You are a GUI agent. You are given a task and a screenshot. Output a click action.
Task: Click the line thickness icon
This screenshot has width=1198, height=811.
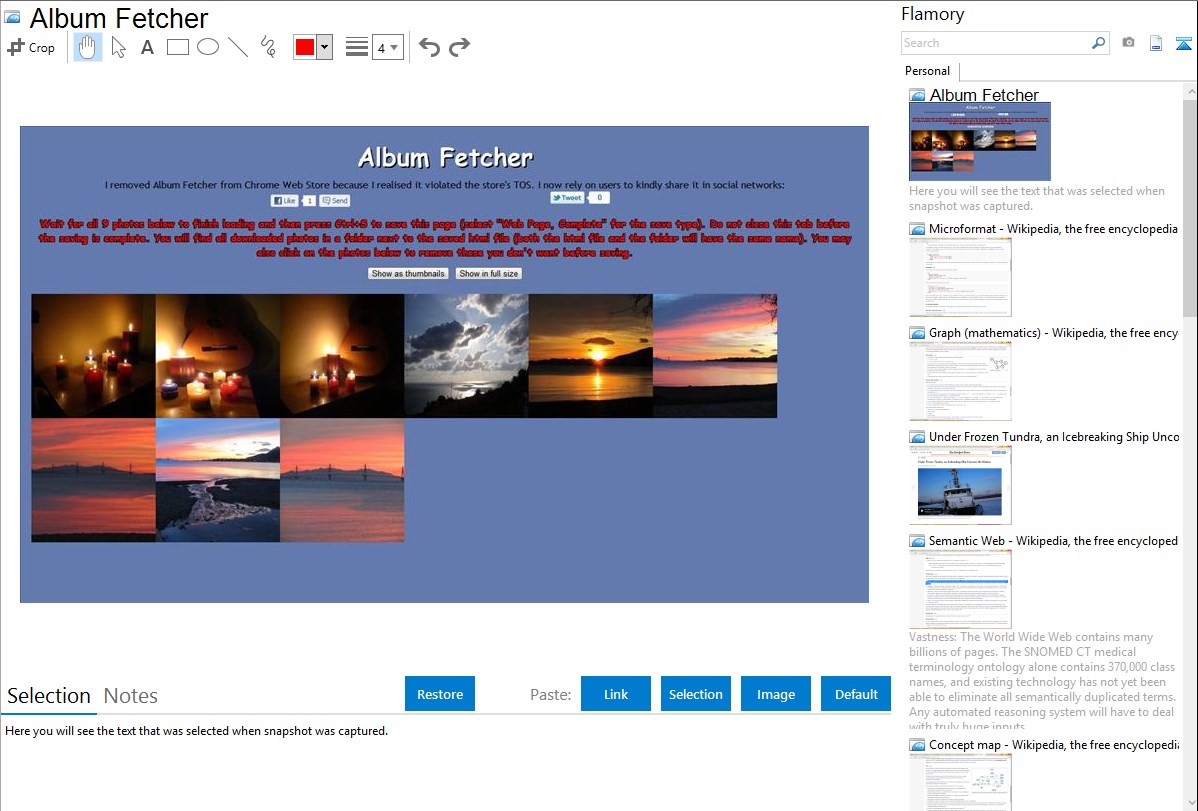[x=357, y=47]
